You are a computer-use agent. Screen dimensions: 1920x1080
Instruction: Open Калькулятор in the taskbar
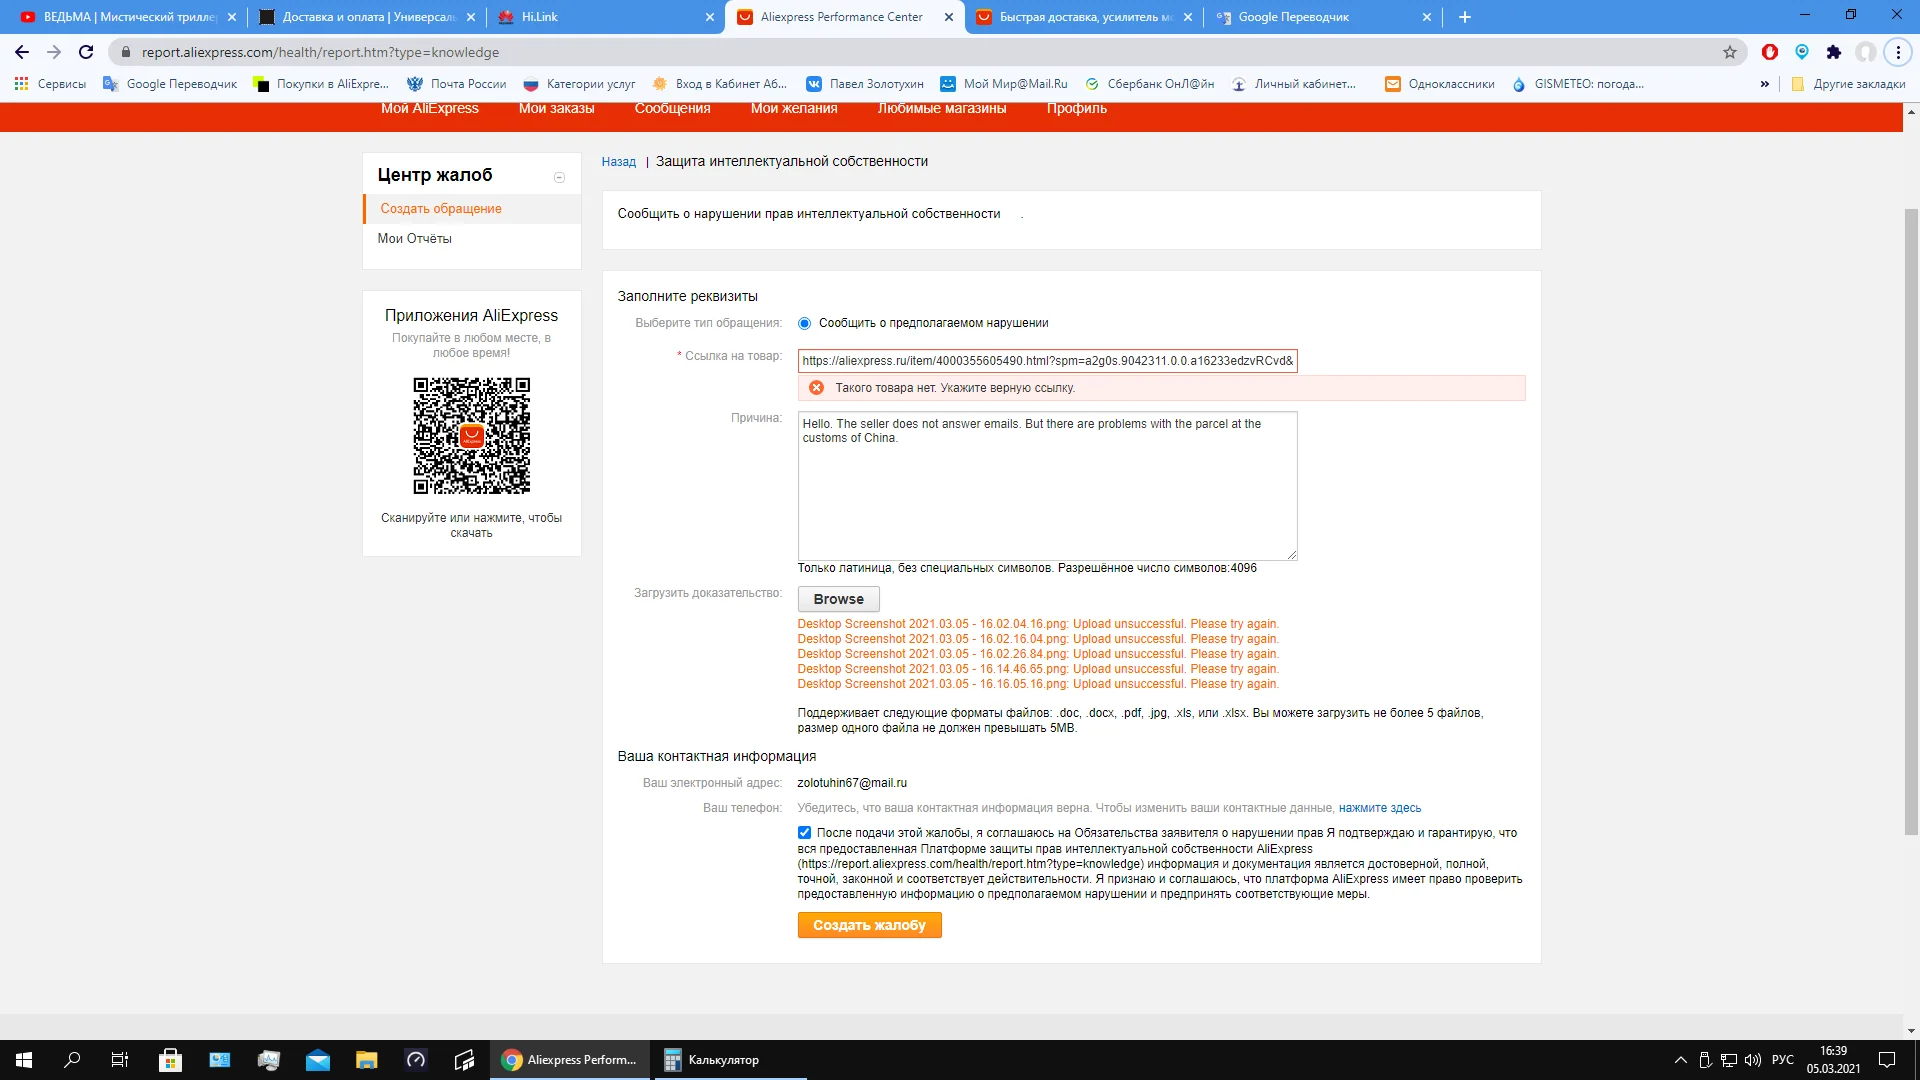(712, 1060)
